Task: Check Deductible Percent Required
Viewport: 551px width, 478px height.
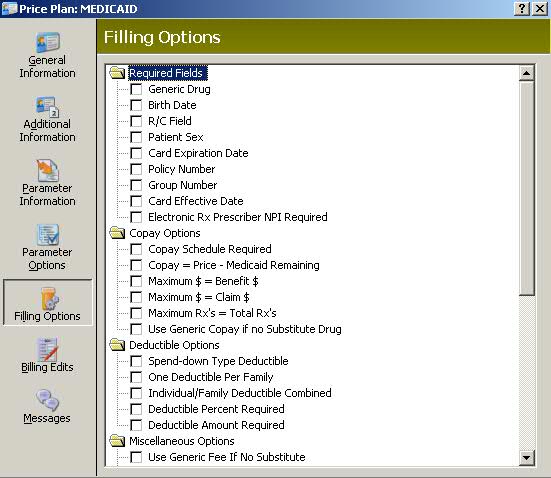Action: tap(136, 409)
